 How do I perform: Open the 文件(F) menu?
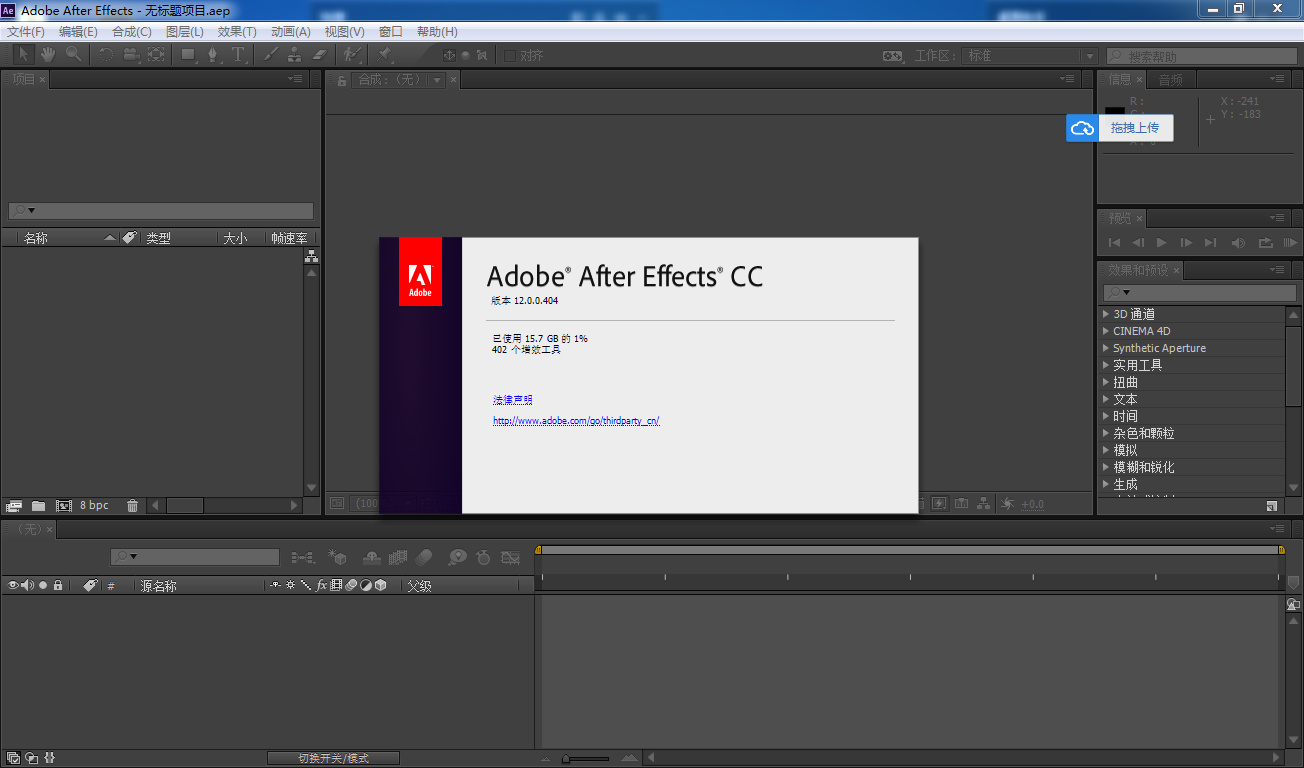click(26, 32)
